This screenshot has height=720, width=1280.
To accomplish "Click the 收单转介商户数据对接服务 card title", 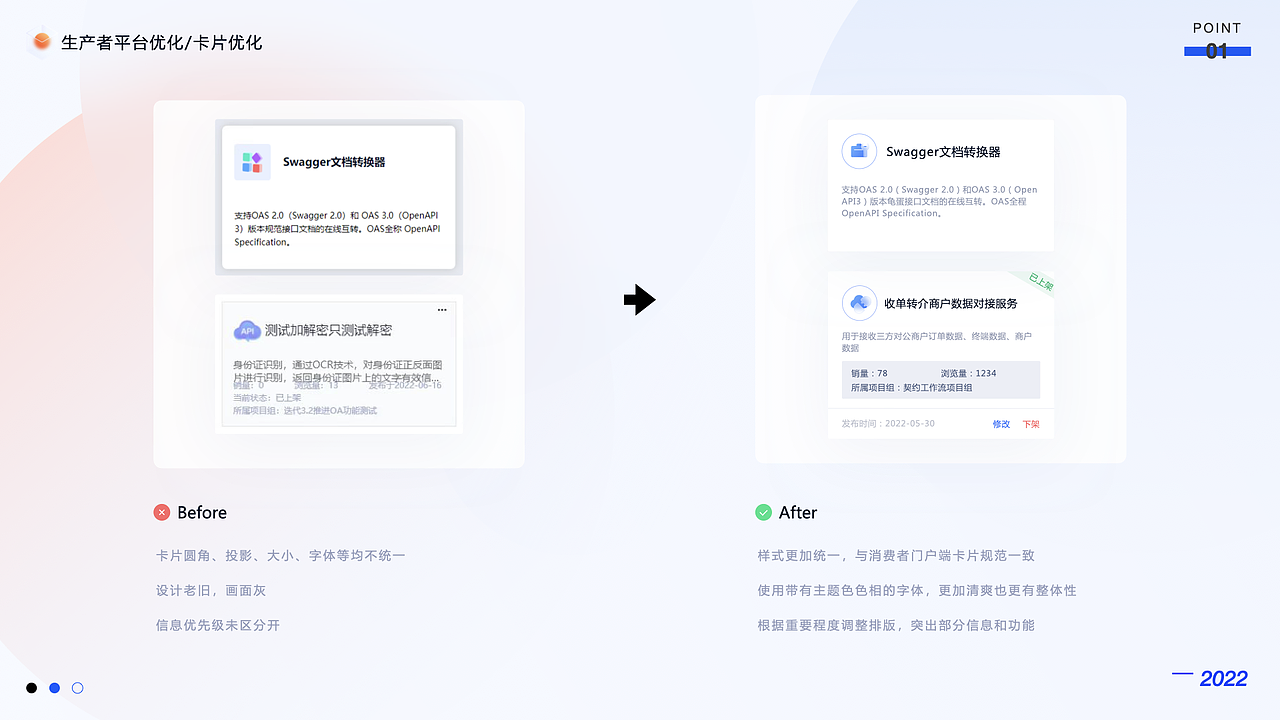I will click(951, 303).
